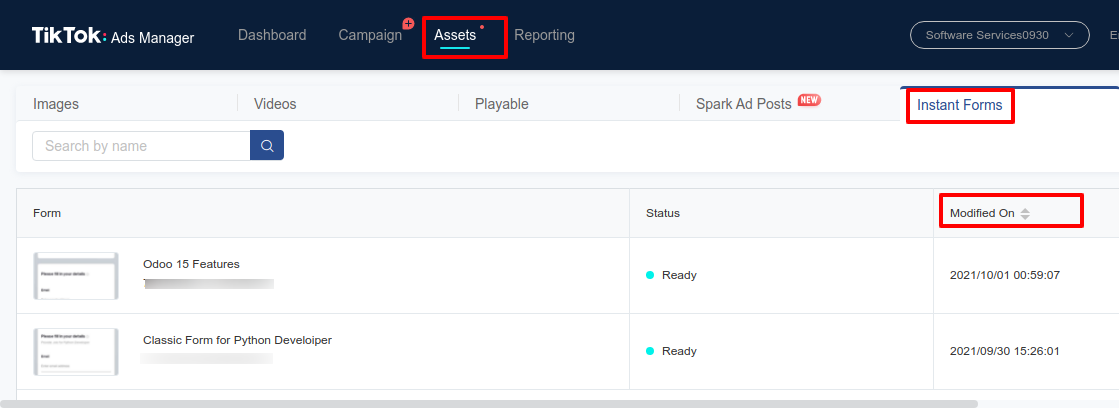The image size is (1119, 408).
Task: Click the TikTok Ads Manager logo
Action: (113, 36)
